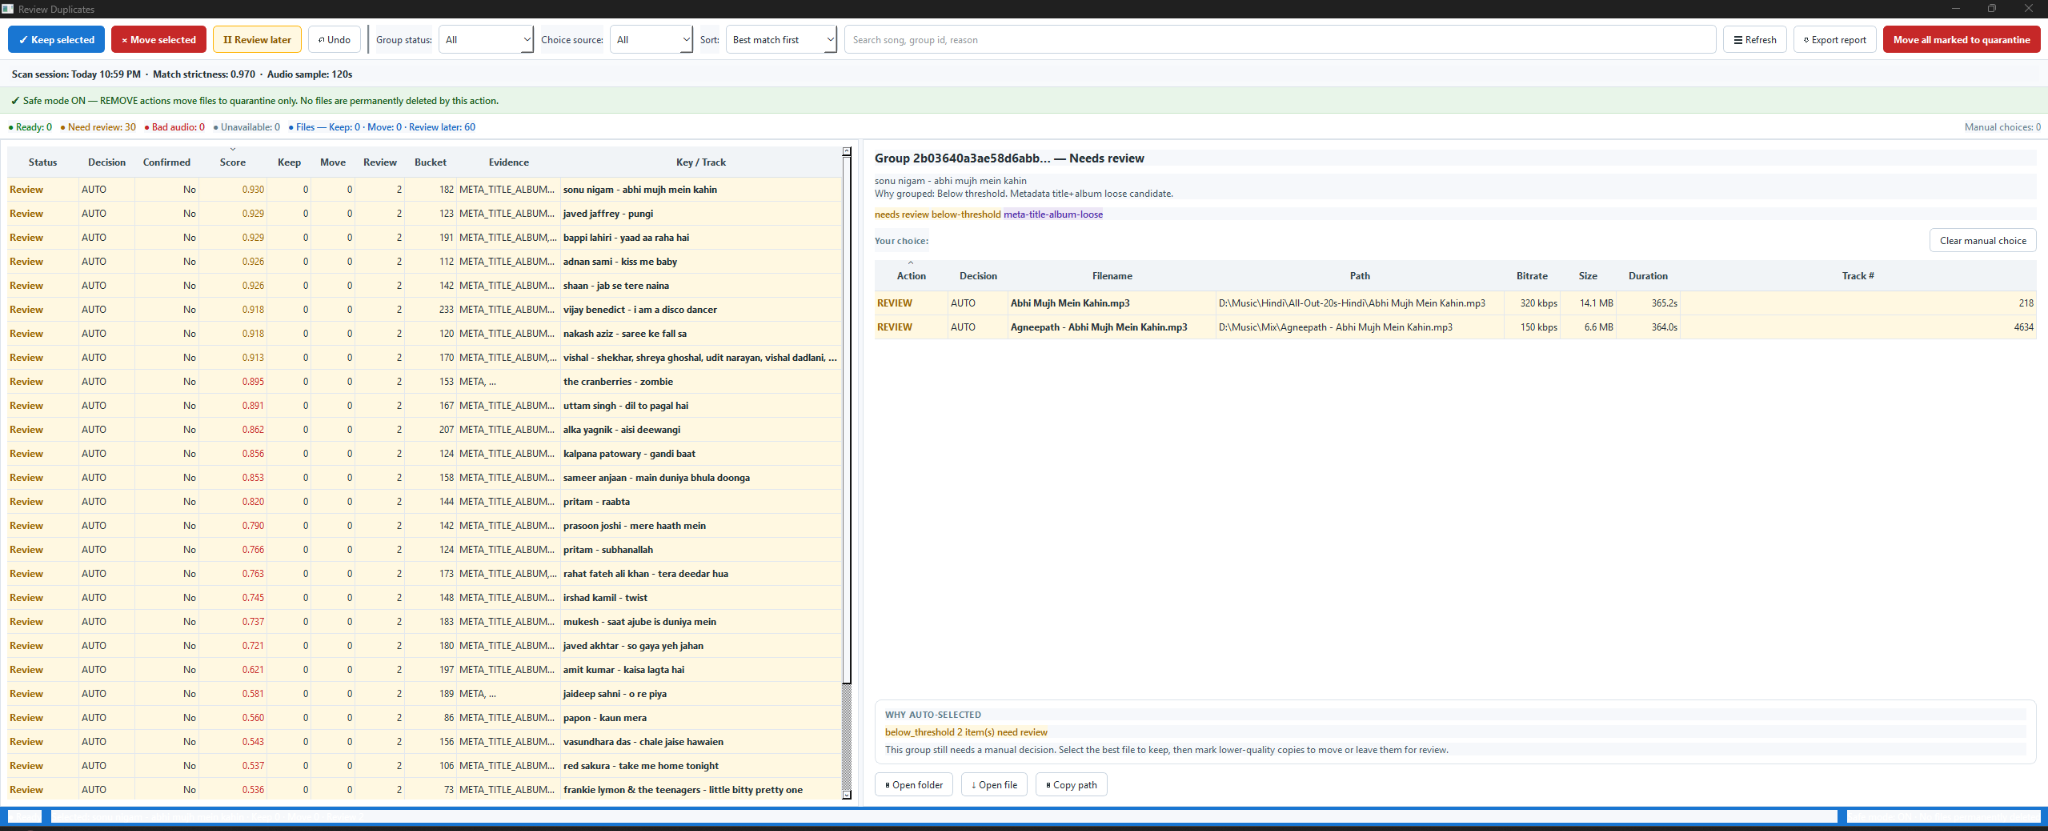The height and width of the screenshot is (831, 2048).
Task: Click the Evidence column header
Action: point(509,162)
